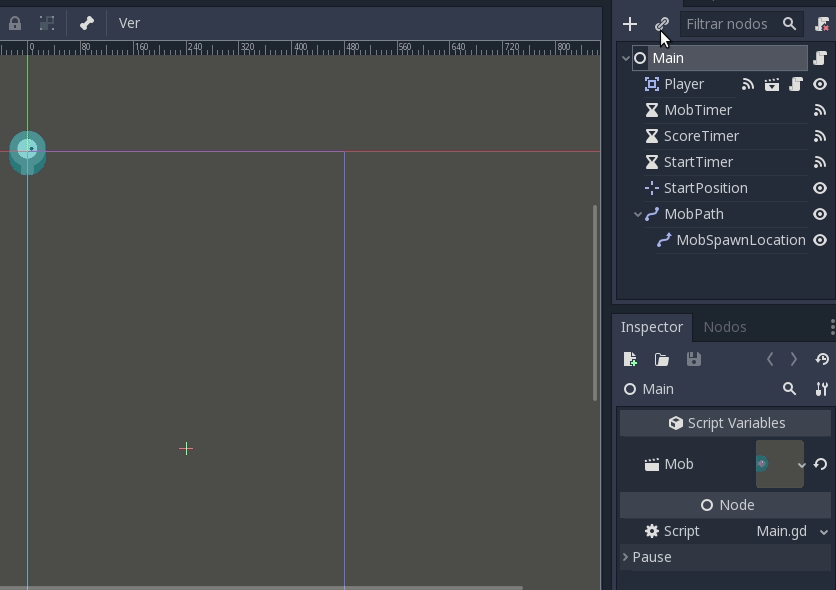
Task: Open the skeleton bone options icon
Action: (x=87, y=23)
